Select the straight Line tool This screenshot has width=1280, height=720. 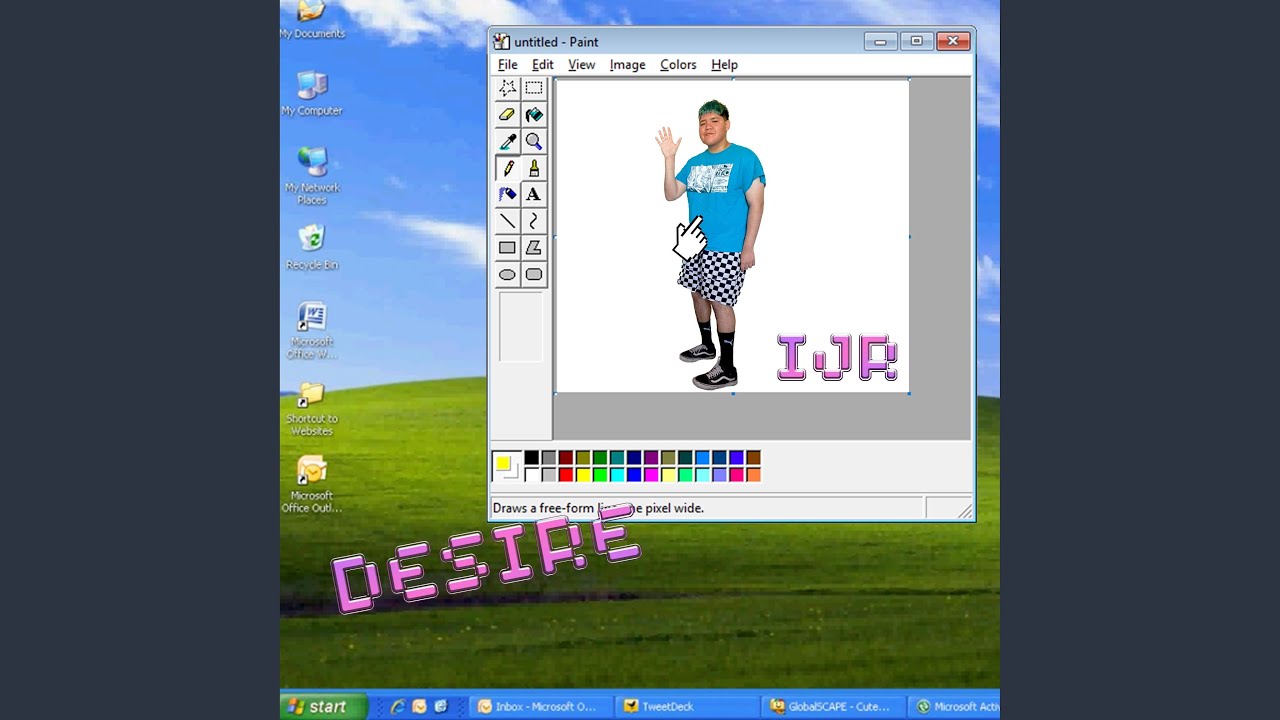tap(507, 221)
